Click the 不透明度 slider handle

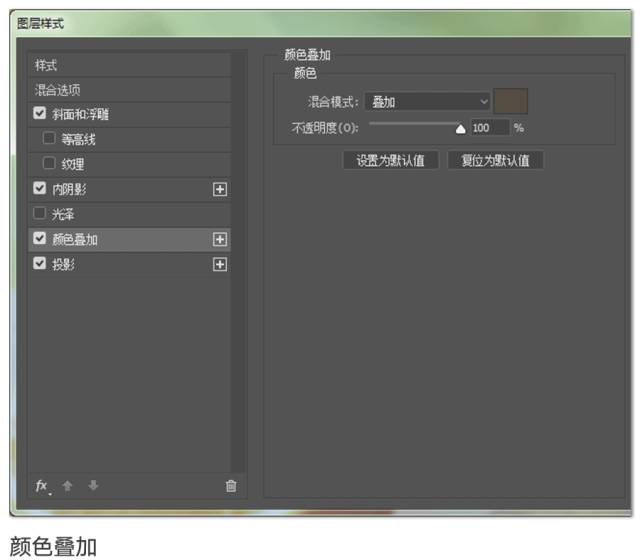point(460,129)
